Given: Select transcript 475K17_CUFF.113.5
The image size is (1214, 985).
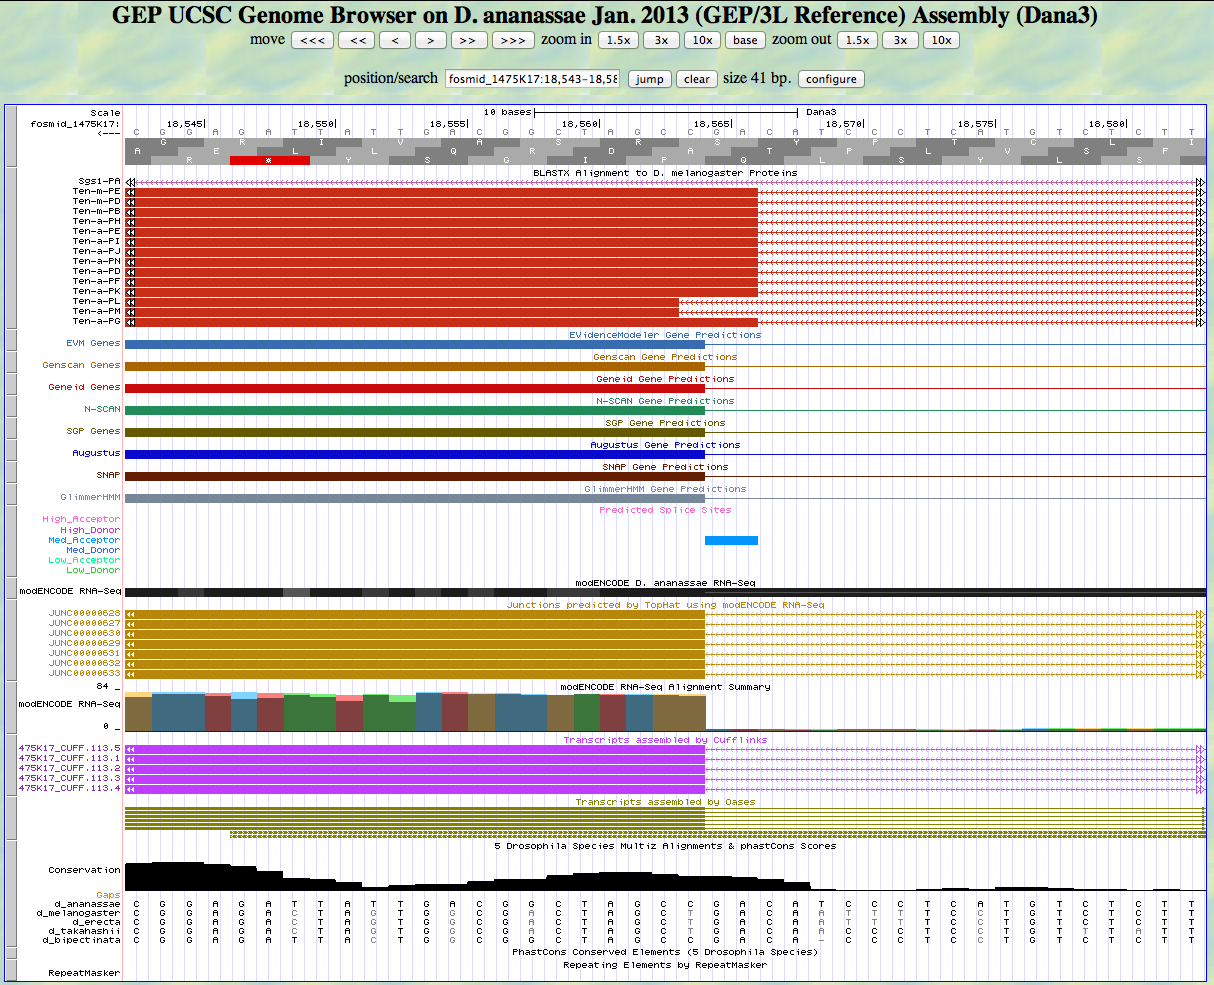Looking at the screenshot, I should click(x=69, y=748).
